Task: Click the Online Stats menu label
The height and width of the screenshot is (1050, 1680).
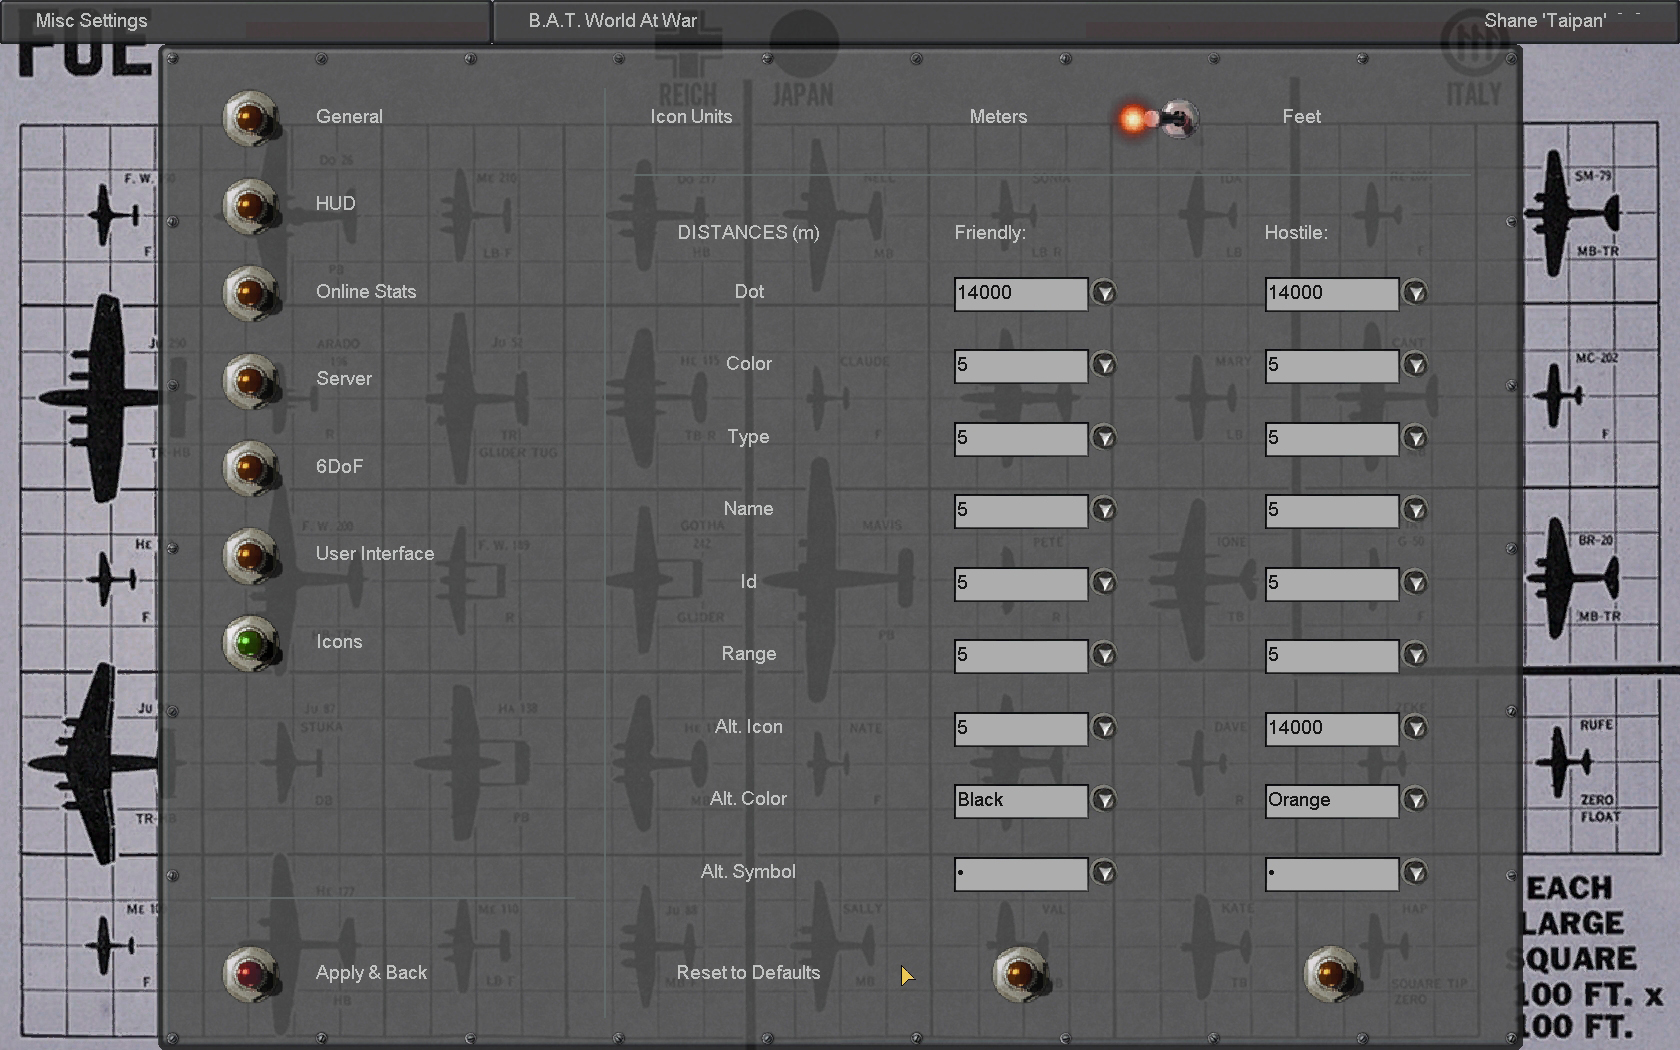Action: coord(366,292)
